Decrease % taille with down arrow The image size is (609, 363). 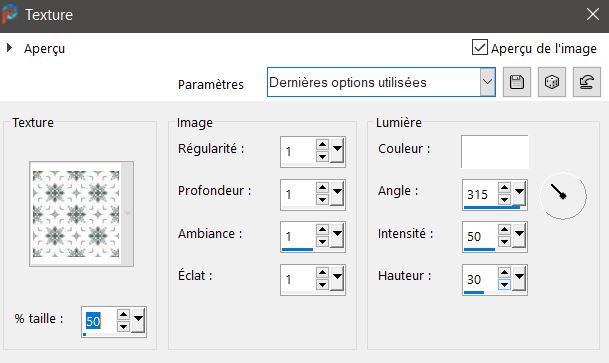(123, 327)
